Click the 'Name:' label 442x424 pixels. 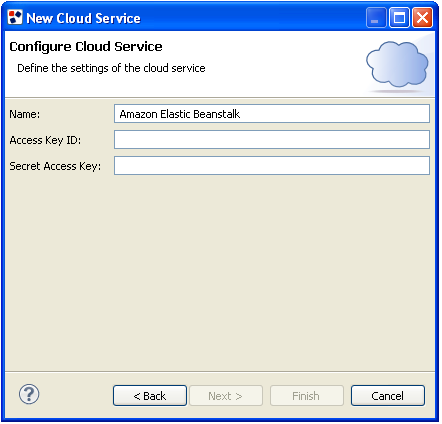25,114
